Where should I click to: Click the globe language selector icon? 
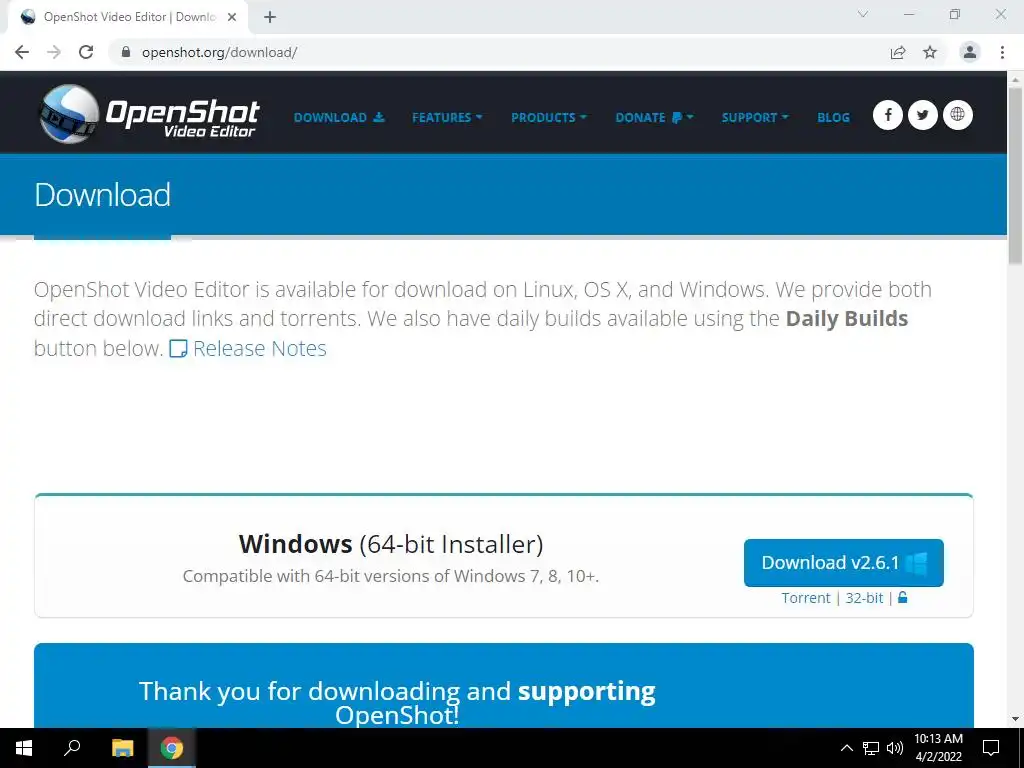(957, 115)
